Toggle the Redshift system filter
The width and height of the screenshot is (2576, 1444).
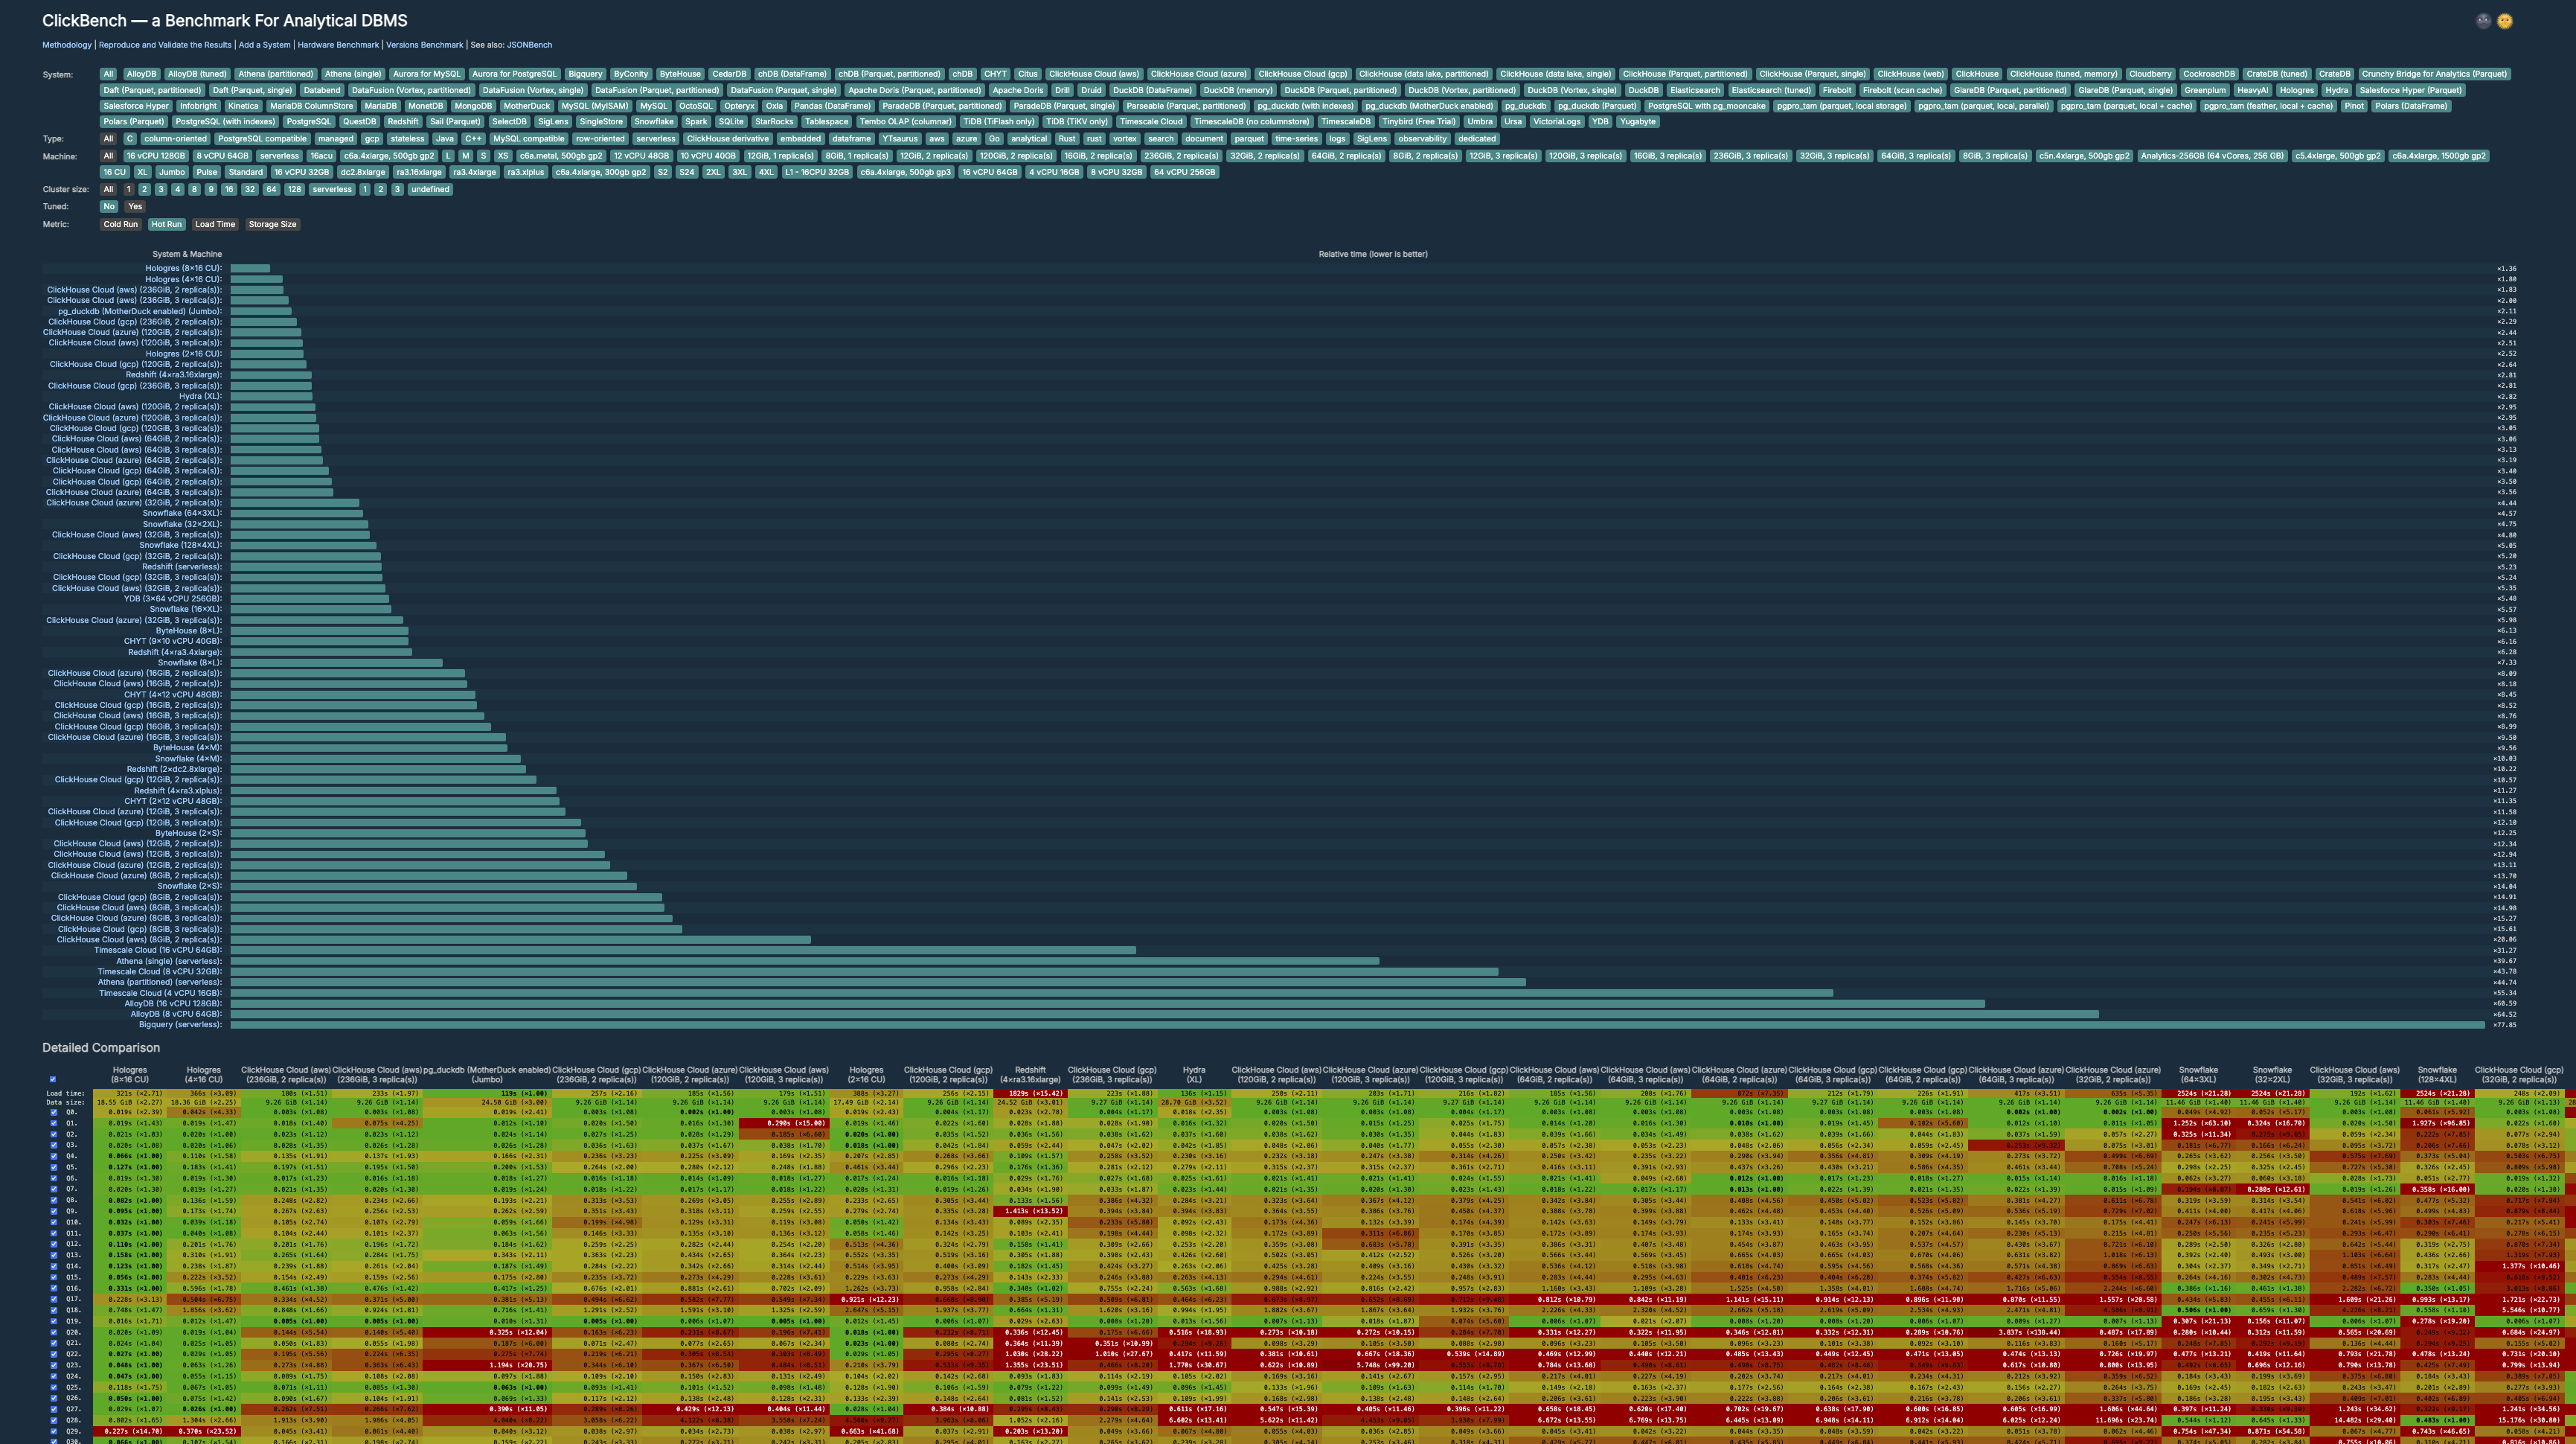(x=403, y=122)
